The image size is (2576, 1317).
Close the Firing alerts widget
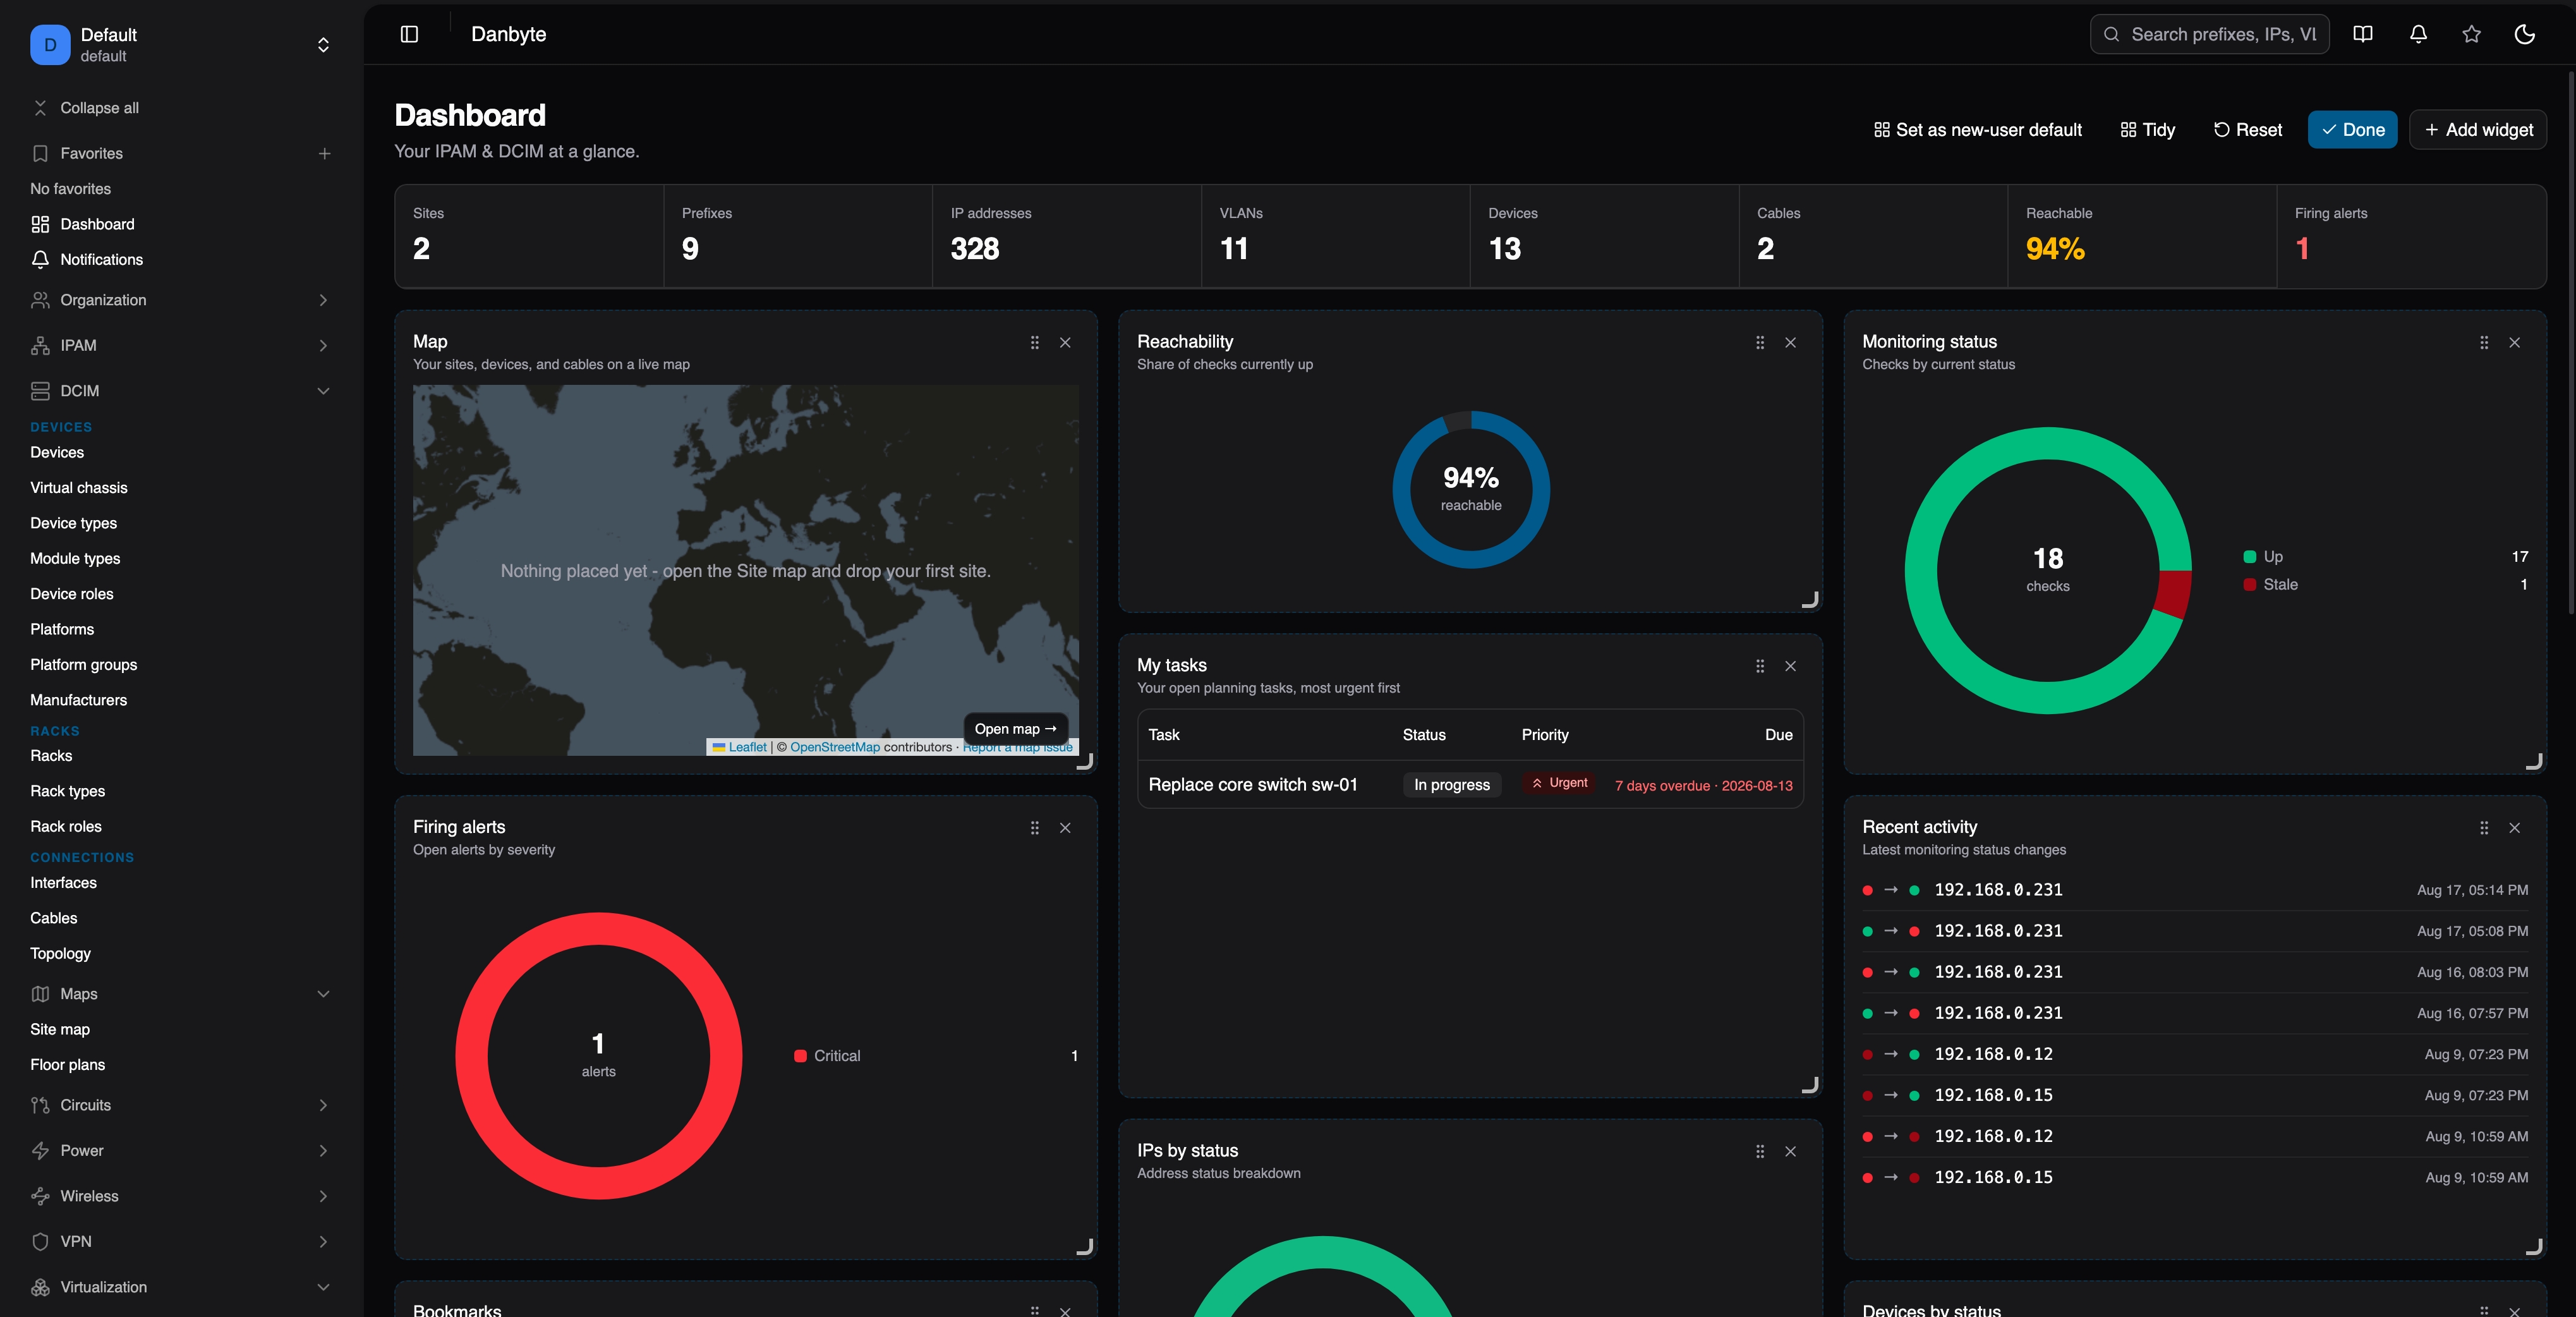tap(1065, 828)
